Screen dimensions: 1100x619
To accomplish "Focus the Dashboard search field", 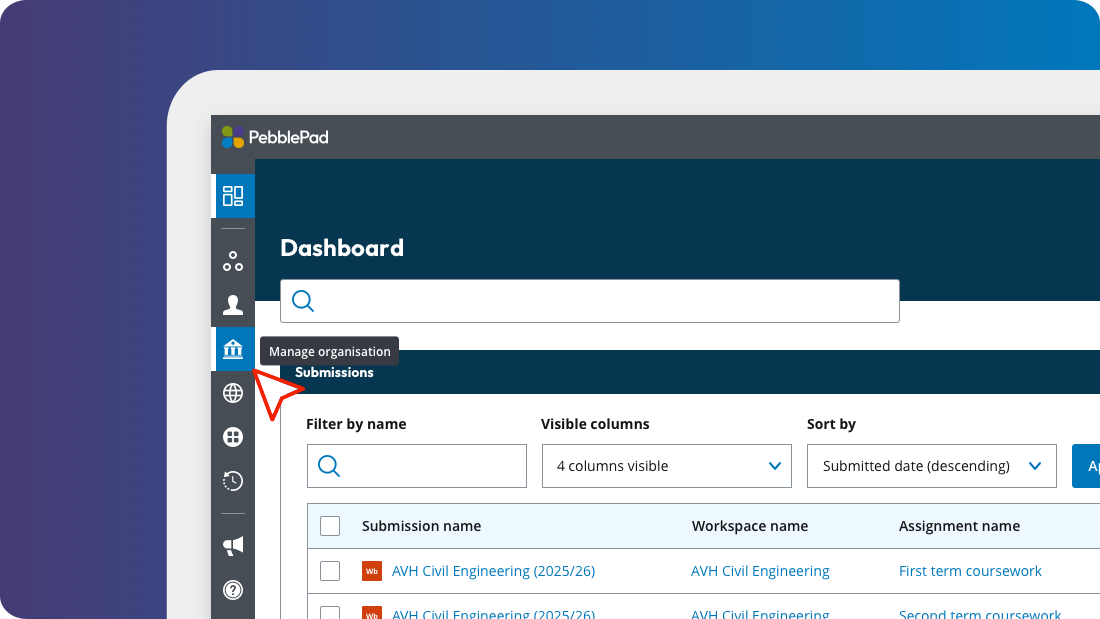I will [589, 301].
